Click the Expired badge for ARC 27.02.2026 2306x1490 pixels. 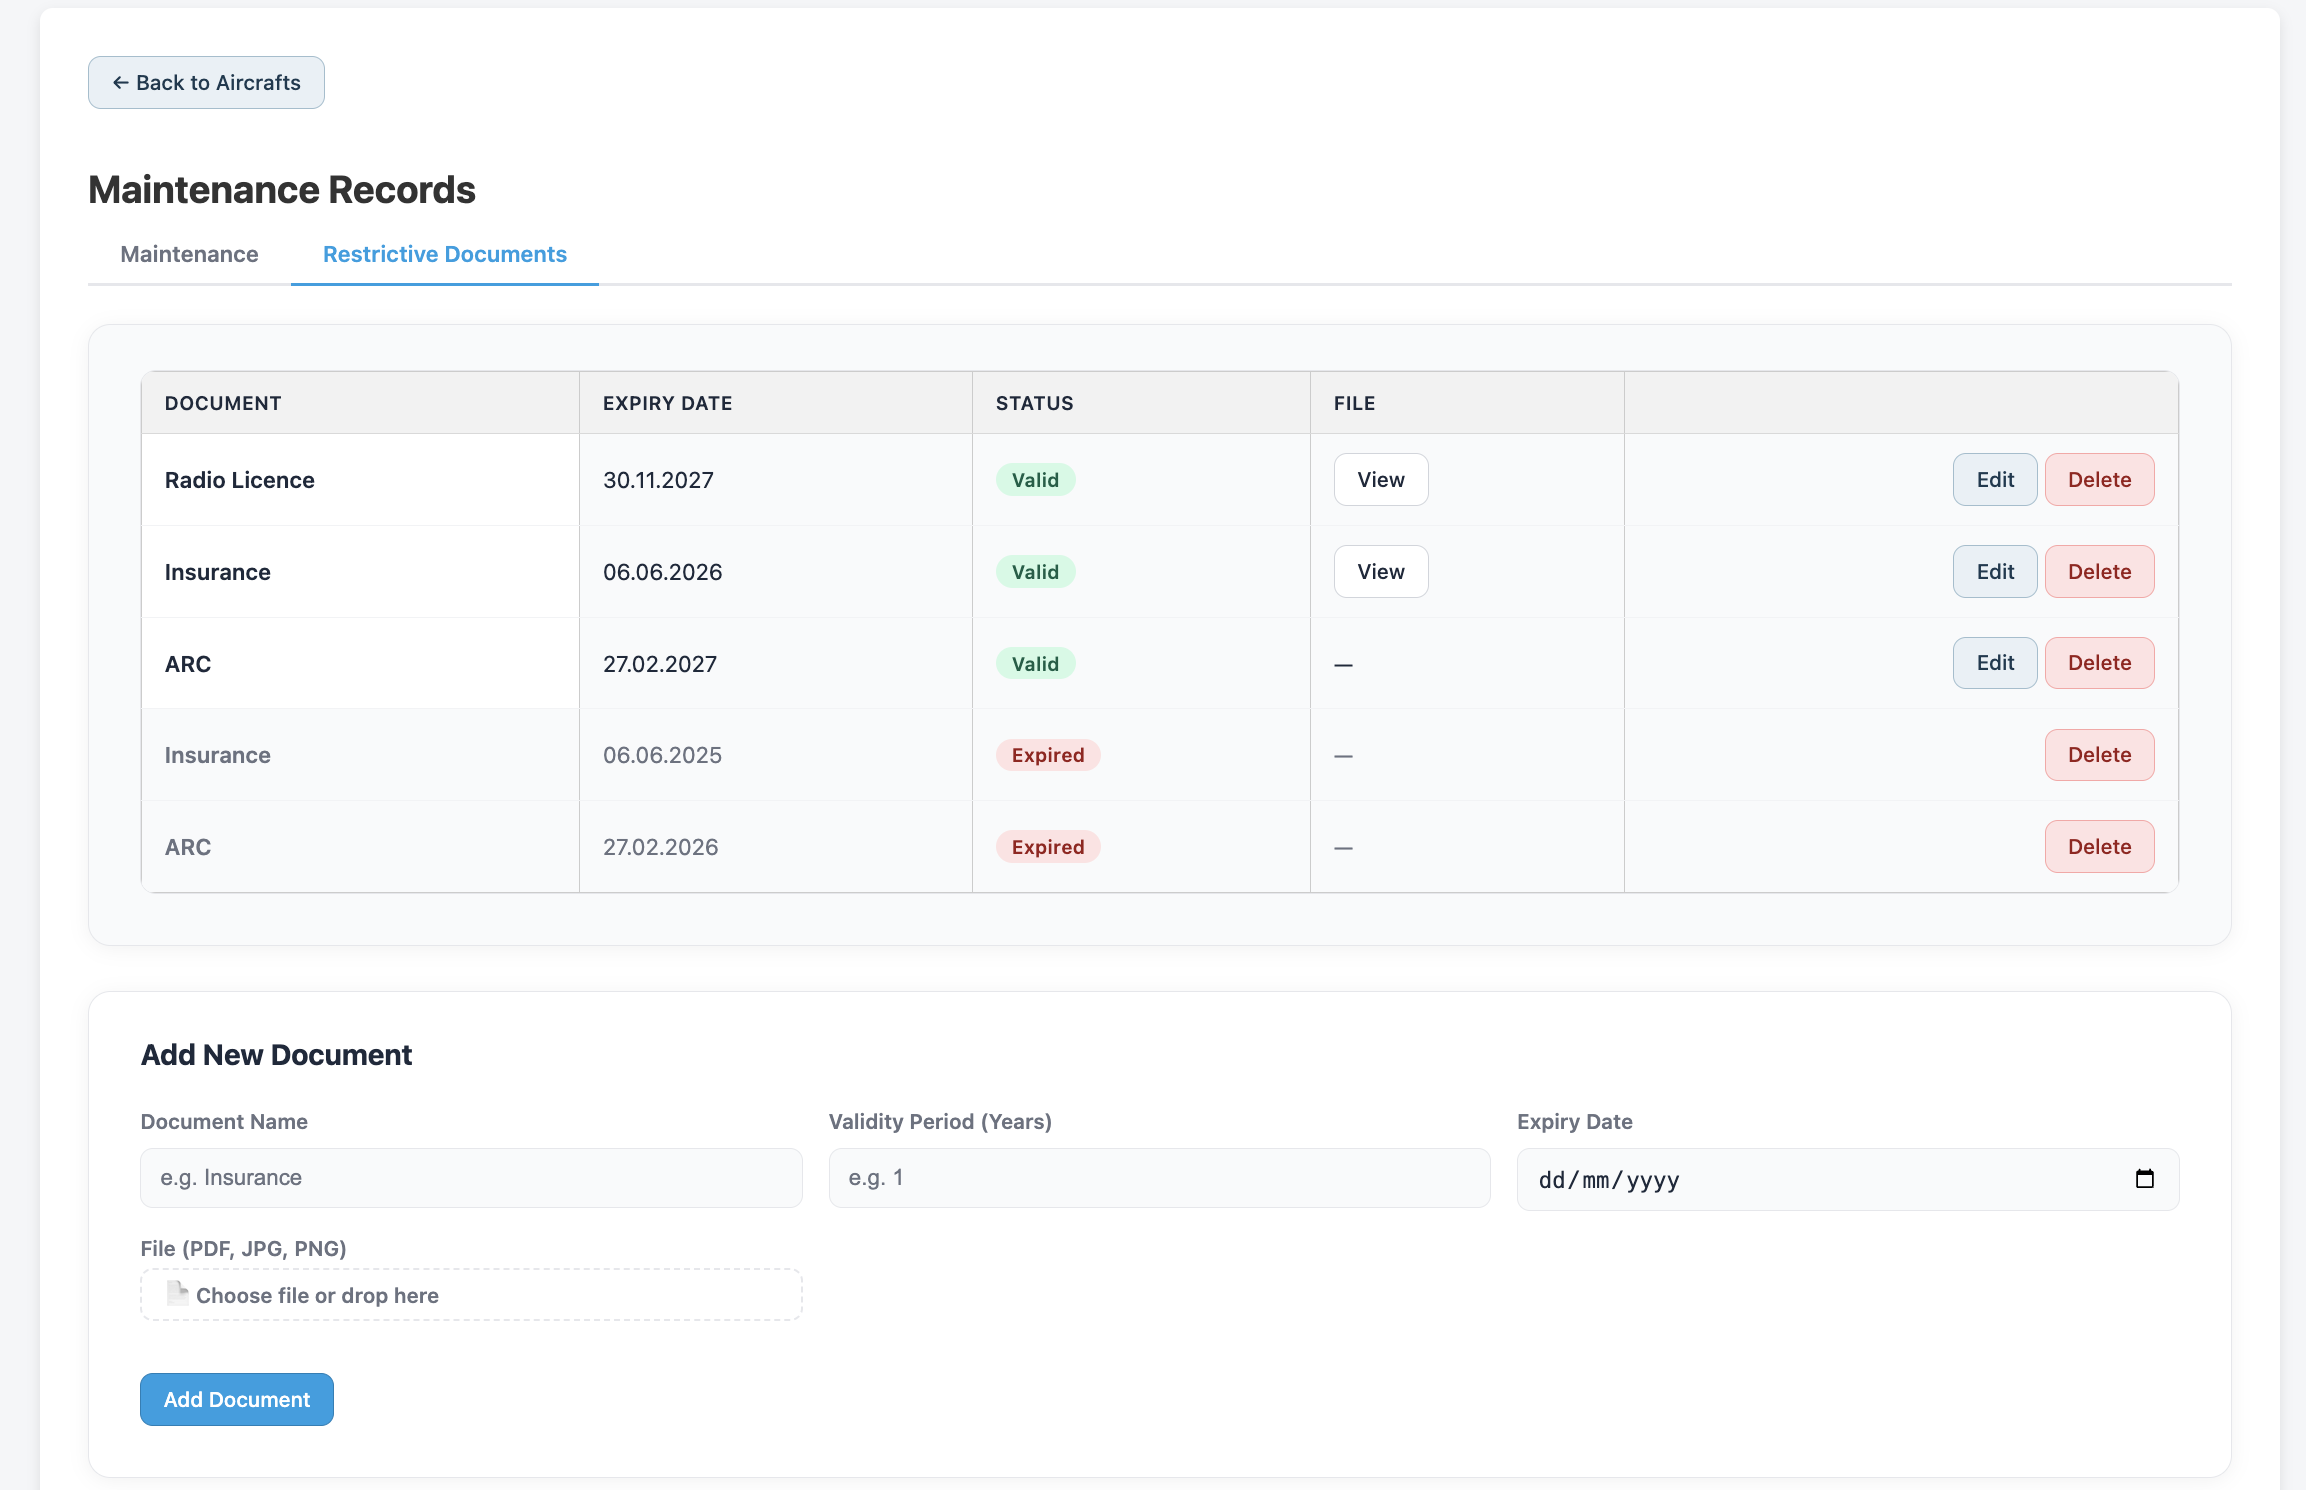tap(1048, 847)
